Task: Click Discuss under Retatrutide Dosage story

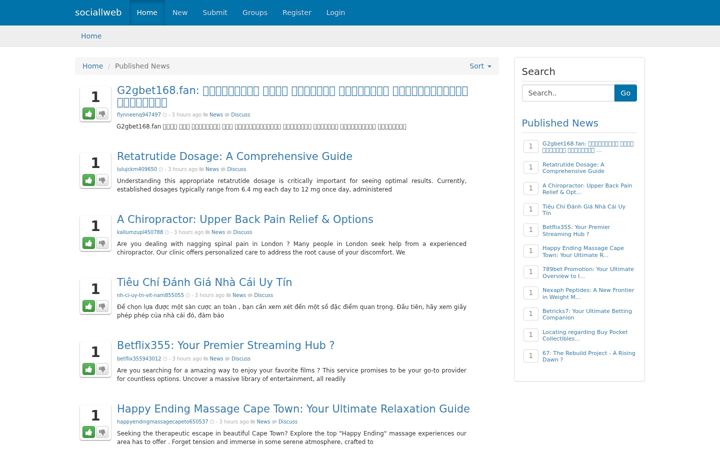Action: tap(236, 169)
